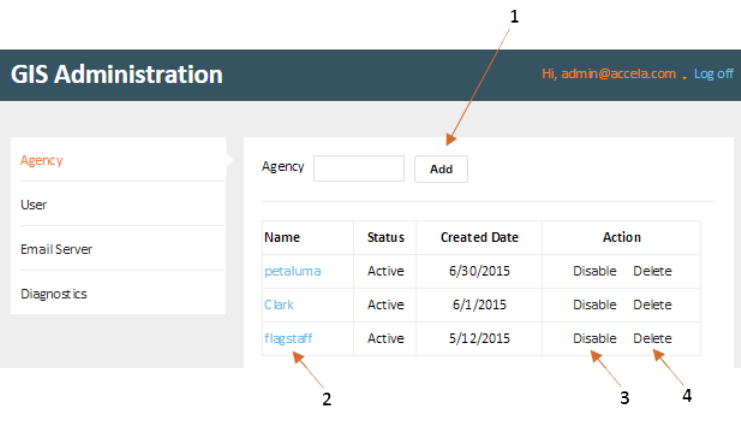Open the flagstaff agency link

point(288,339)
